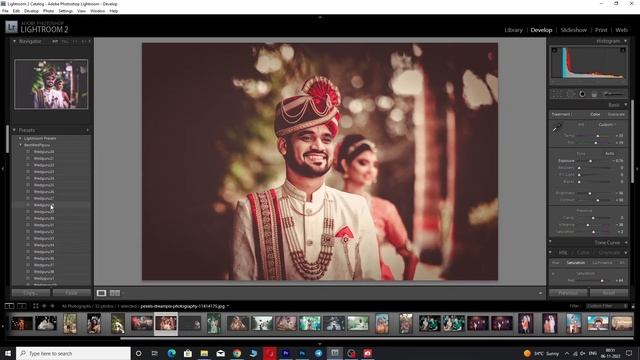Pick the White Balance eyedropper tool
Screen dimensions: 640x360
point(557,129)
